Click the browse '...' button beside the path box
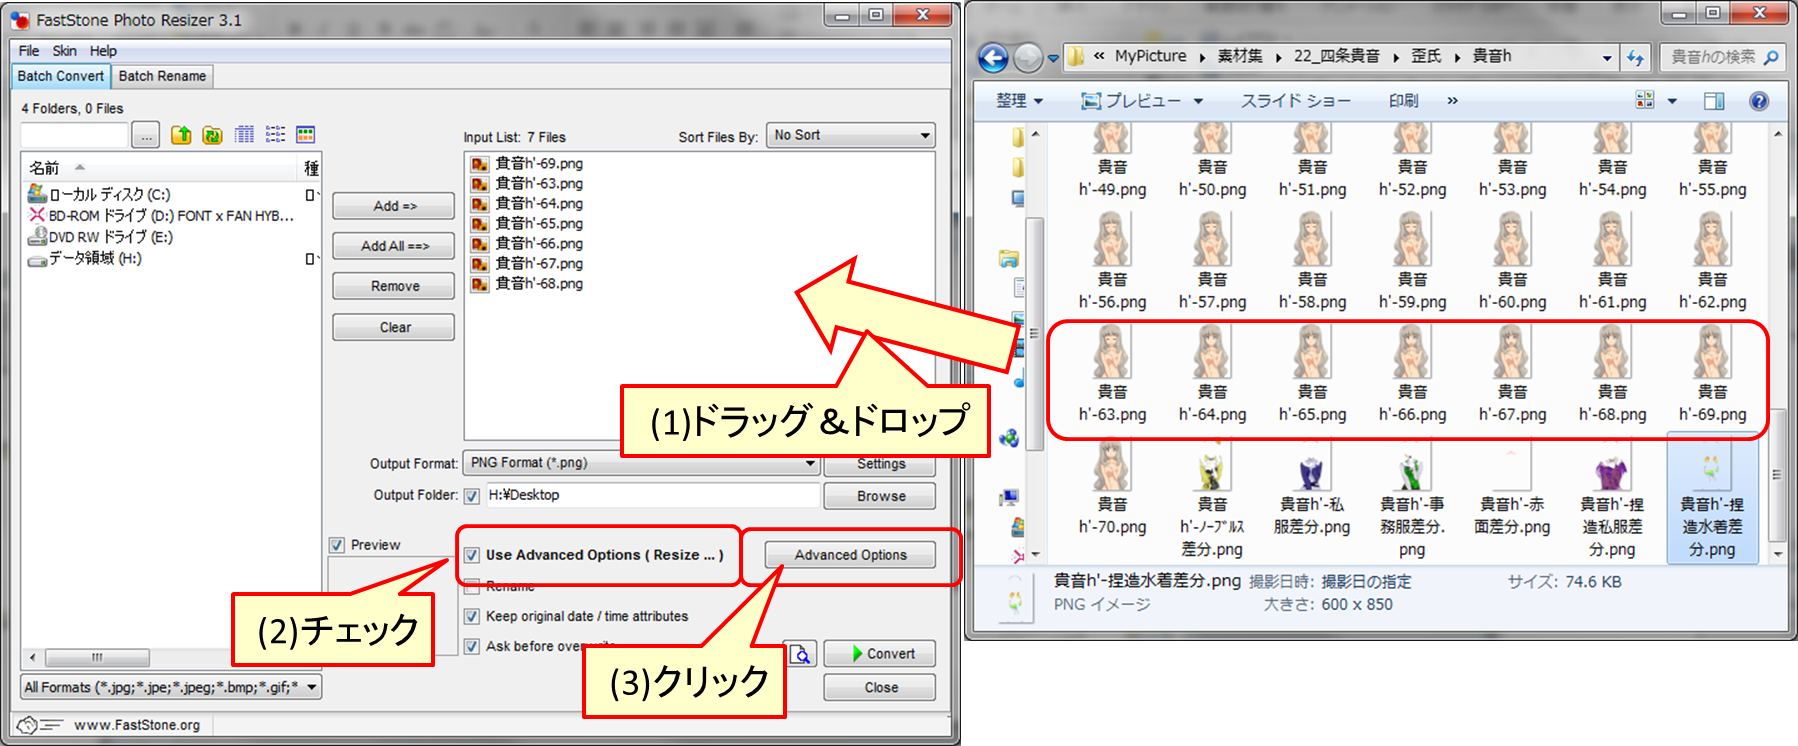Viewport: 1798px width, 746px height. 146,136
